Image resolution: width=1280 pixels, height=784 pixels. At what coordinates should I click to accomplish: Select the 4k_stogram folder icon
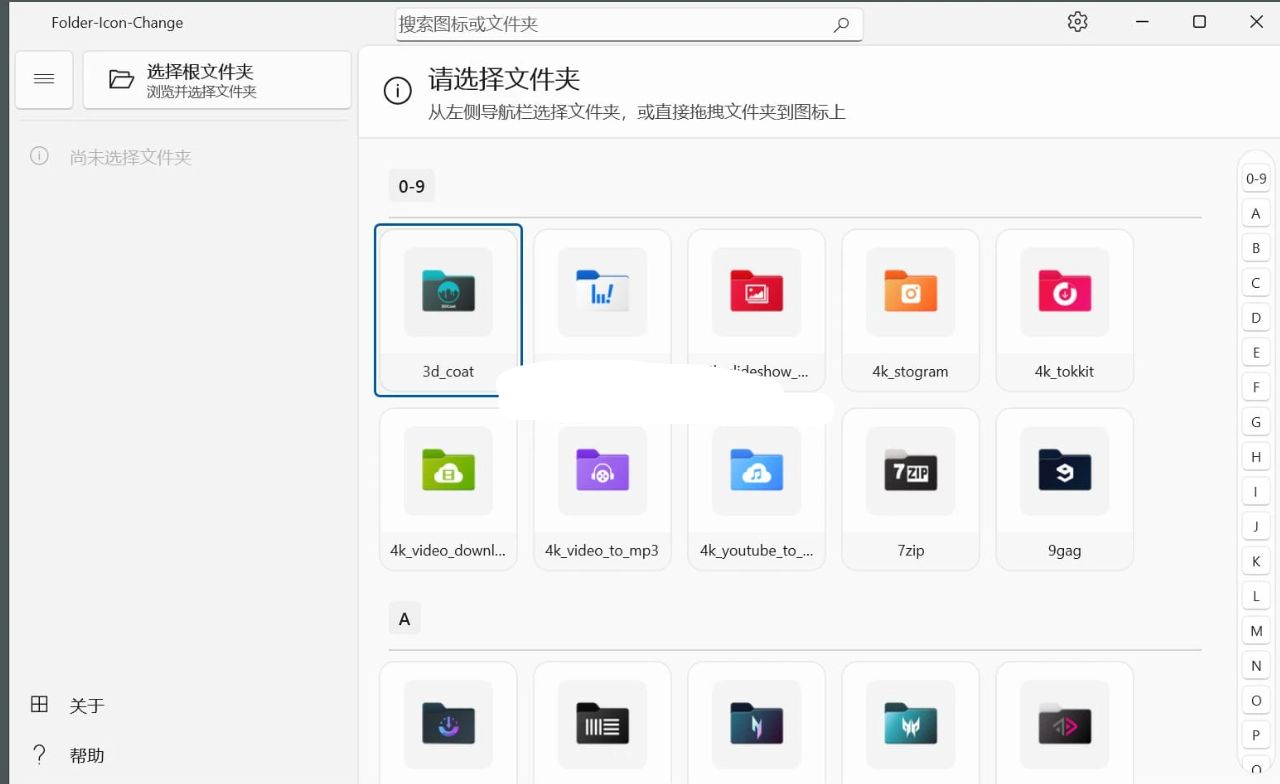tap(910, 293)
